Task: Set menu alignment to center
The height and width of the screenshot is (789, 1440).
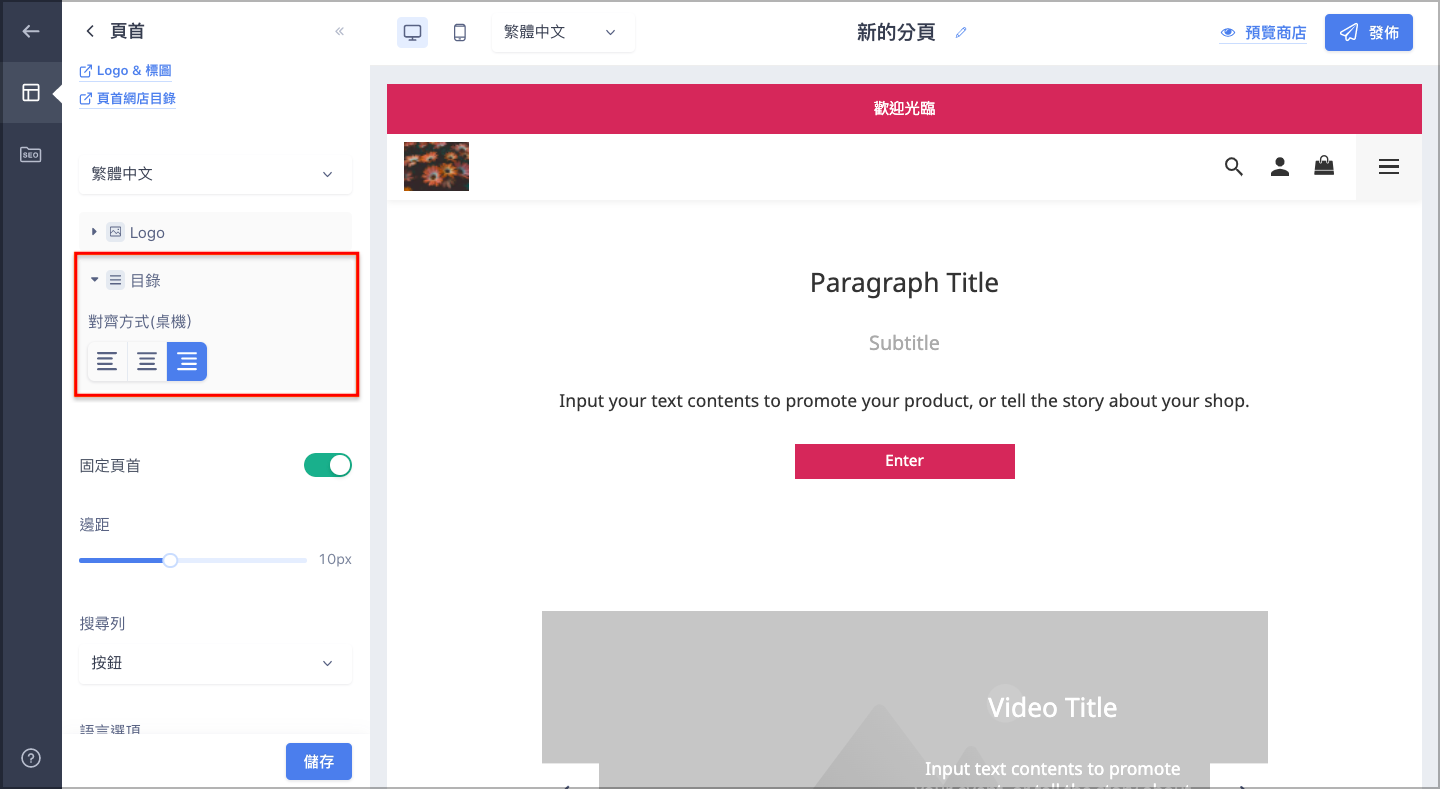Action: pyautogui.click(x=147, y=362)
